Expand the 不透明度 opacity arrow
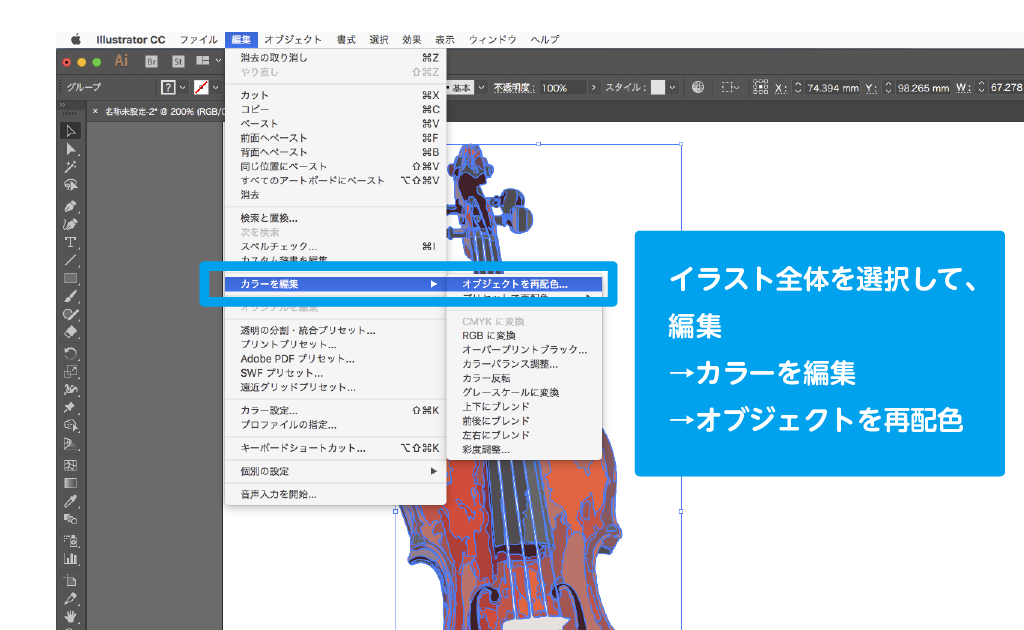The height and width of the screenshot is (630, 1024). tap(594, 88)
